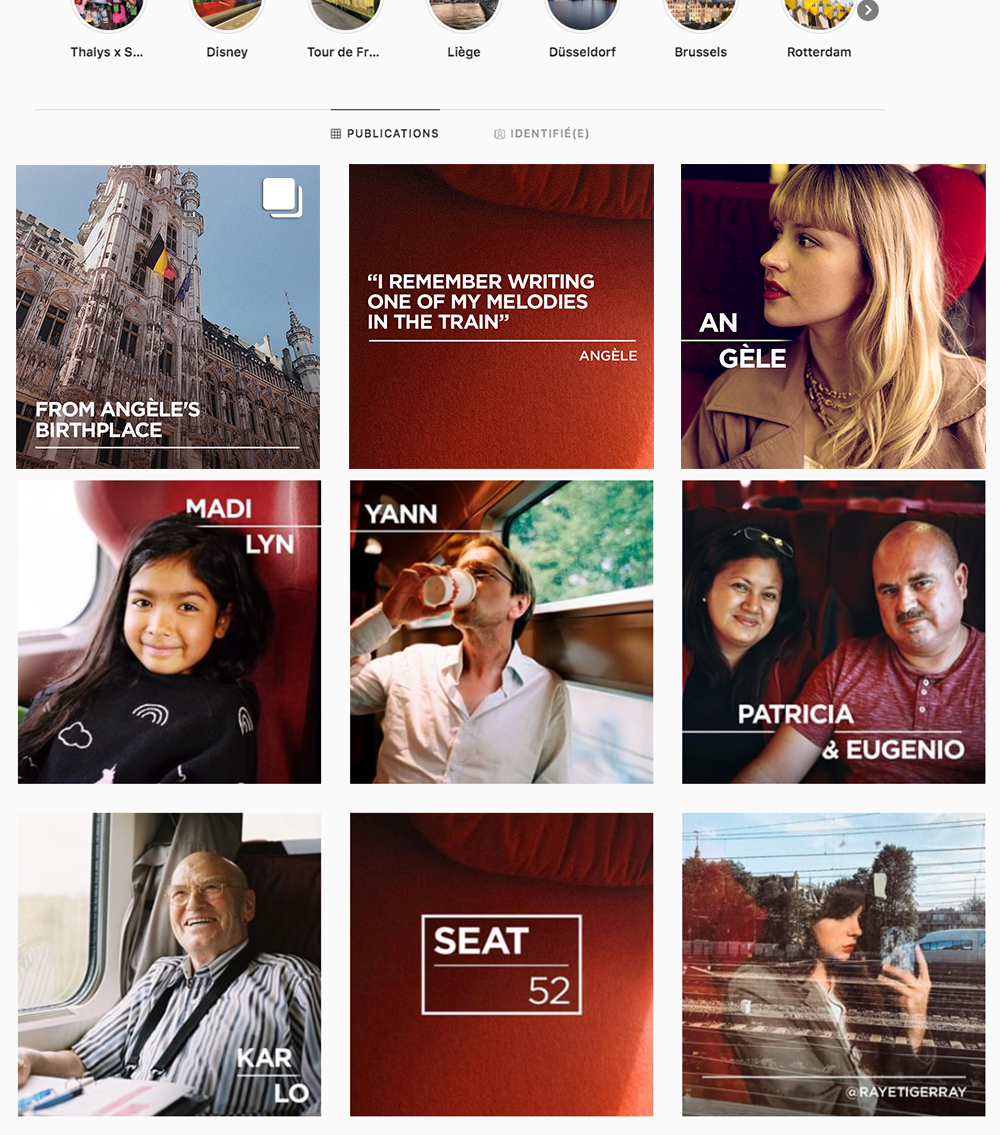Viewport: 1000px width, 1135px height.
Task: Click the multi-photo carousel icon on the first post
Action: pos(282,198)
